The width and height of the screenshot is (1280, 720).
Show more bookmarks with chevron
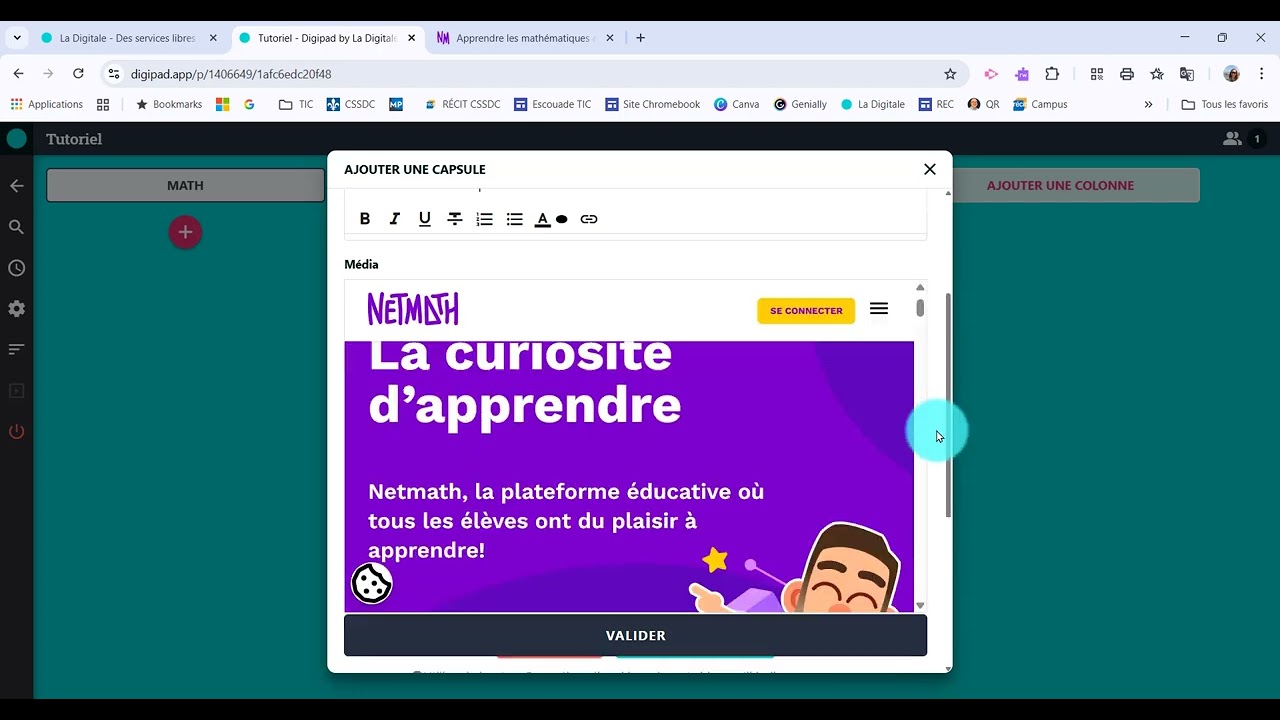(1148, 104)
